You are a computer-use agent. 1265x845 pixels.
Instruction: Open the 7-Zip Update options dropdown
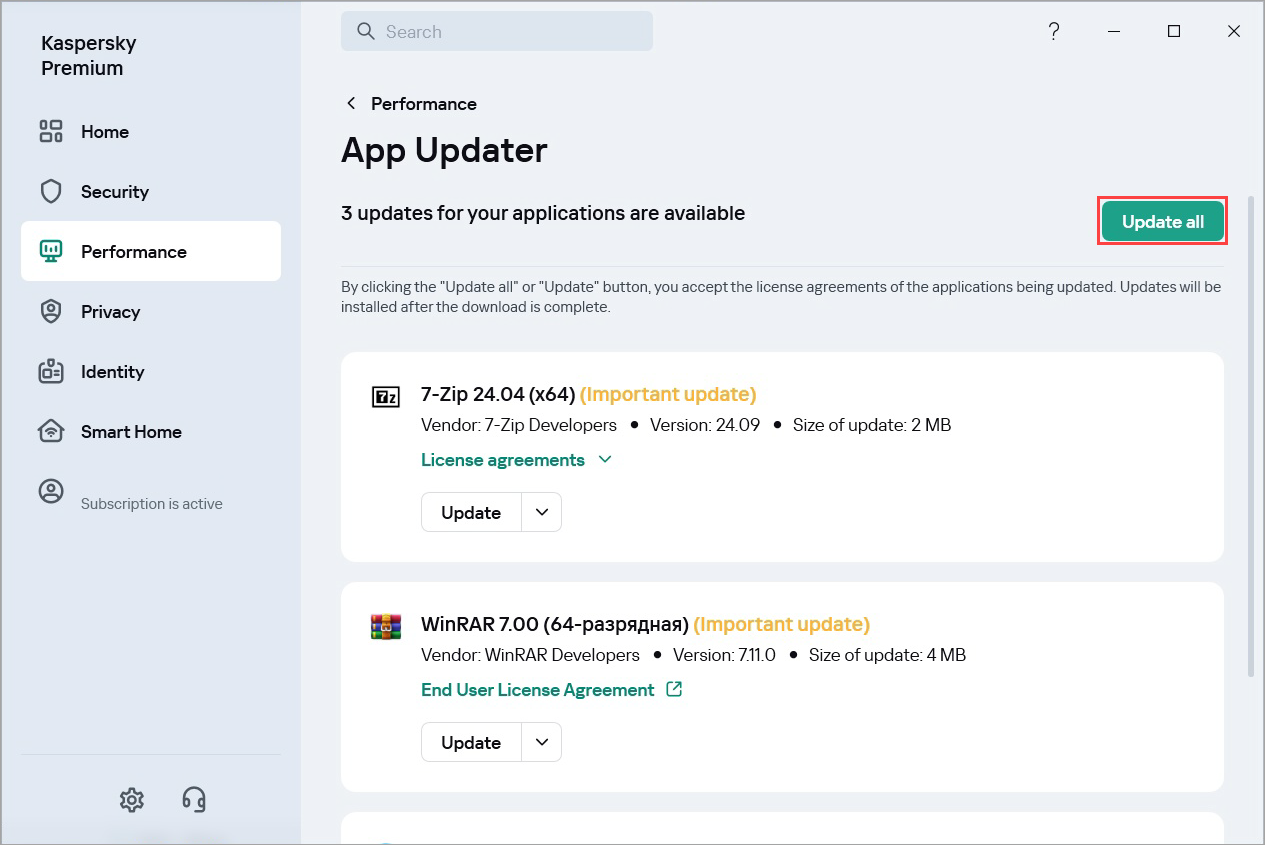coord(541,512)
